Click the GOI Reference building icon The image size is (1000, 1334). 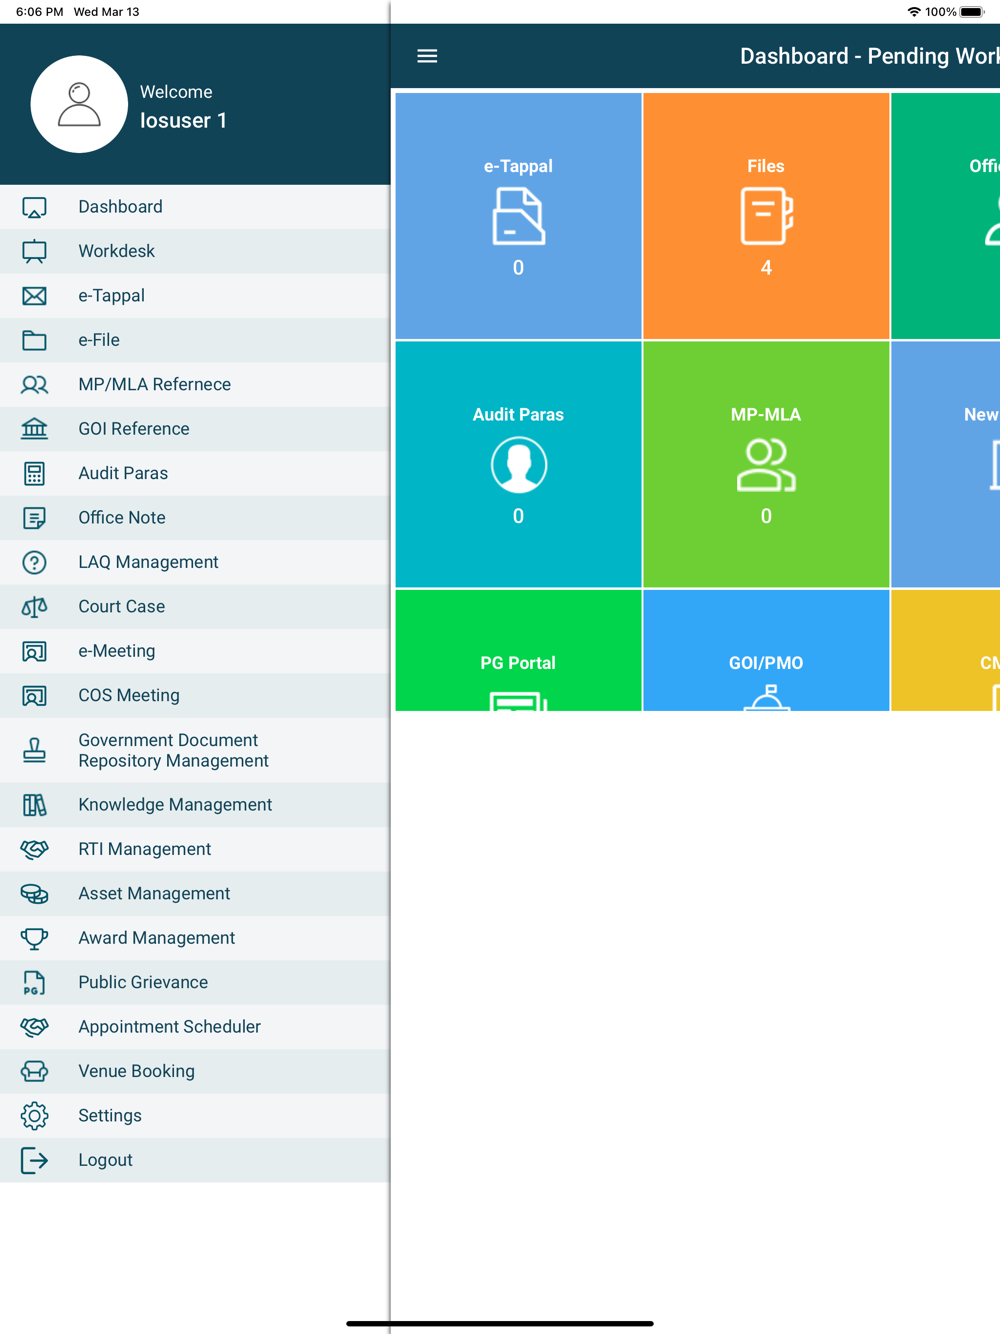[34, 429]
